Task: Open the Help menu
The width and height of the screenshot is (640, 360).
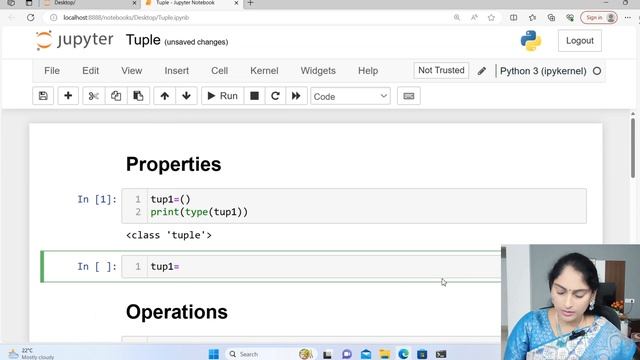Action: 368,71
